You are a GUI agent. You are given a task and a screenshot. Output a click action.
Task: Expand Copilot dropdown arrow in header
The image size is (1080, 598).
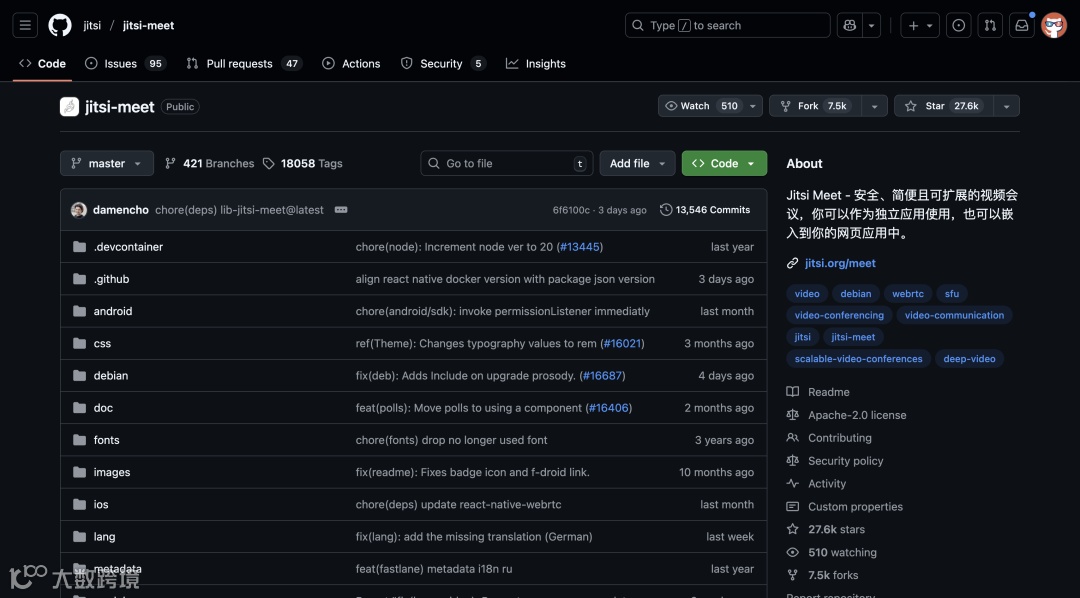tap(871, 25)
